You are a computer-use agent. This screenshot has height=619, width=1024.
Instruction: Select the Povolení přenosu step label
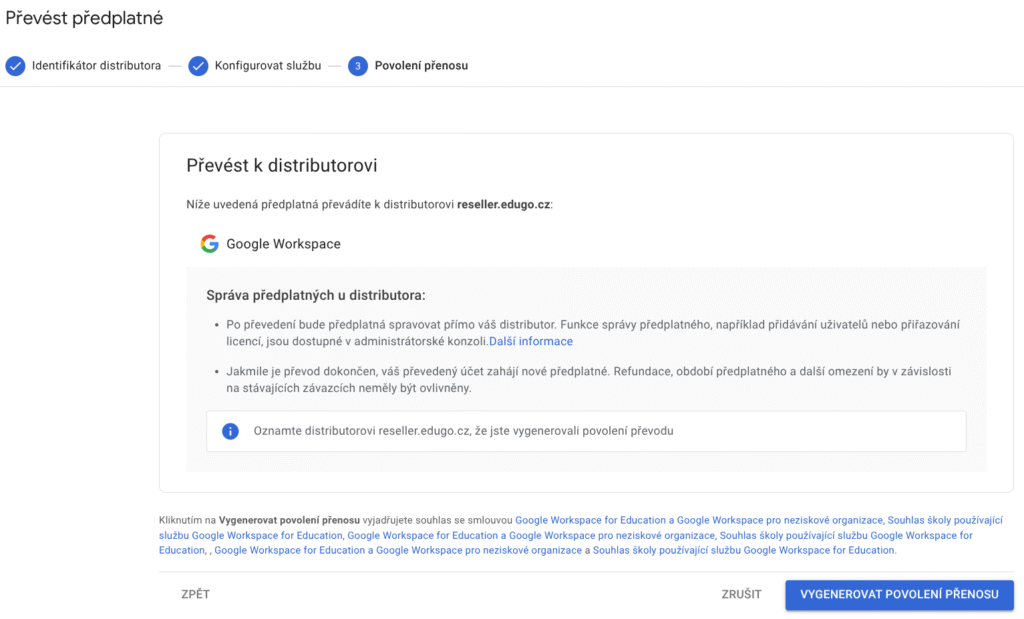[421, 66]
